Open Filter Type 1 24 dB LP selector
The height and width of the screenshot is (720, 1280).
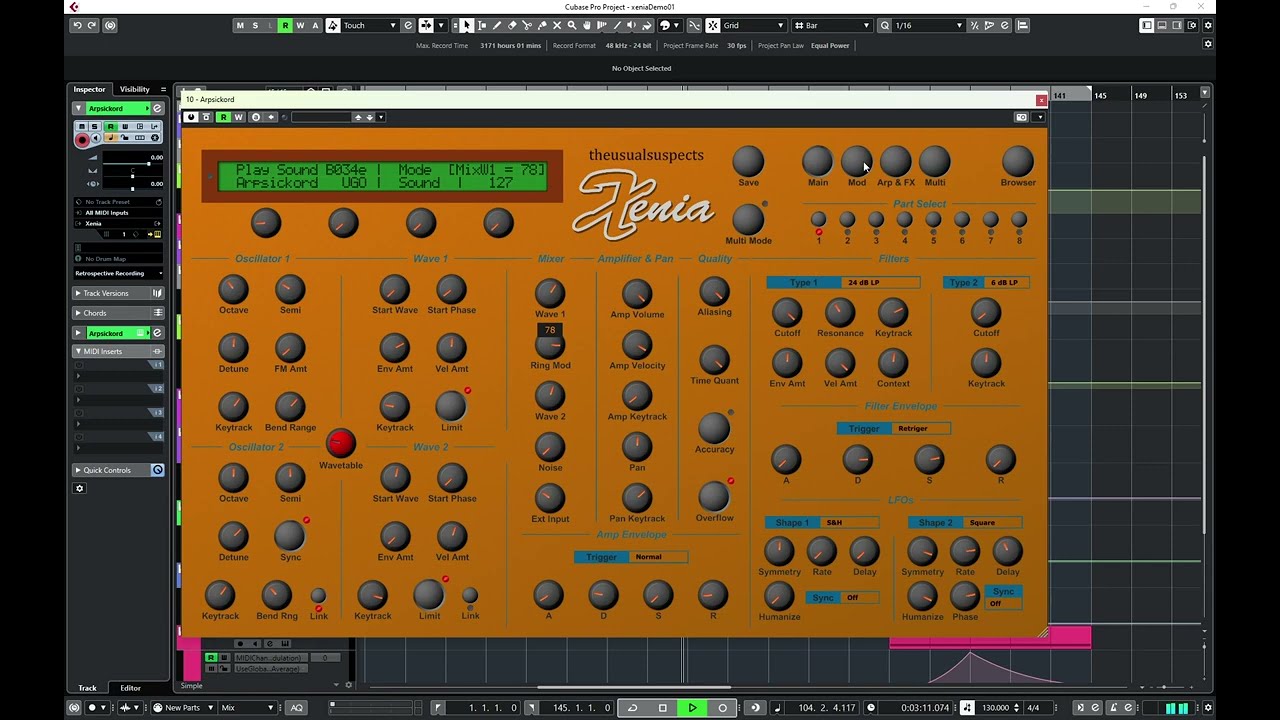tap(843, 282)
